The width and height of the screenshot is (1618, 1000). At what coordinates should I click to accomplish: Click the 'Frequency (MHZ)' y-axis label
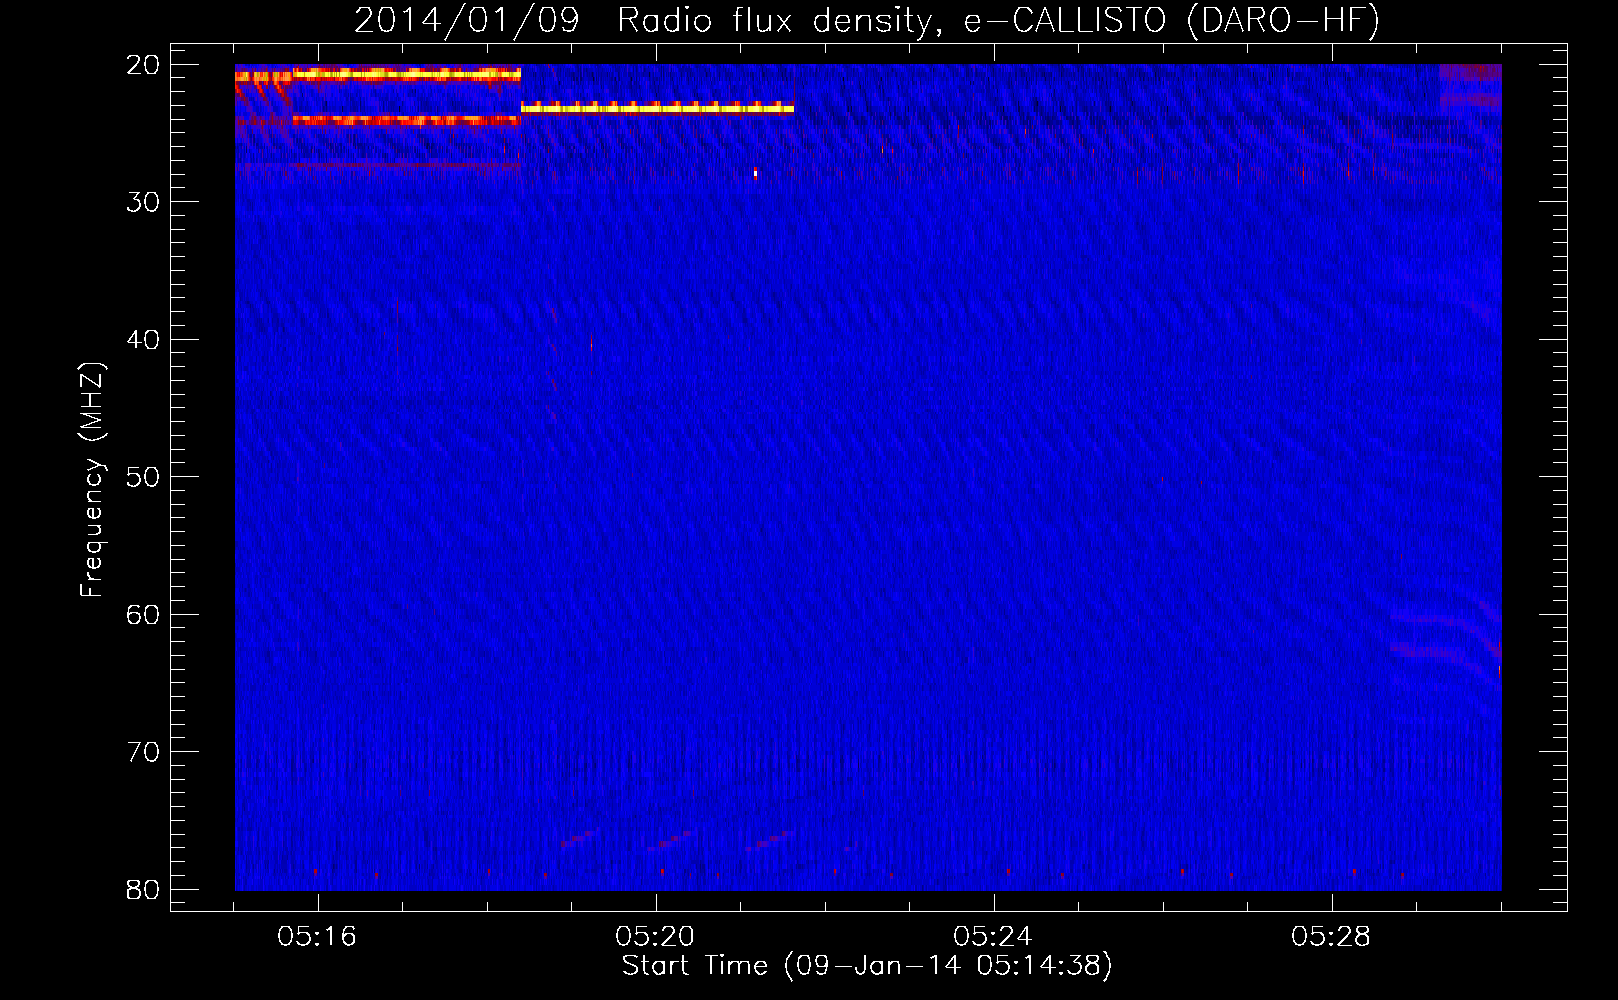pyautogui.click(x=91, y=480)
